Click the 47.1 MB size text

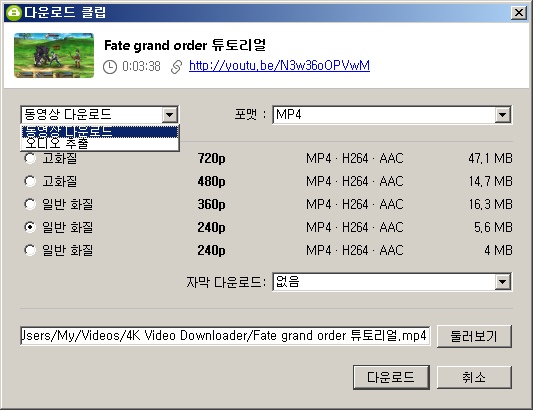click(x=490, y=158)
